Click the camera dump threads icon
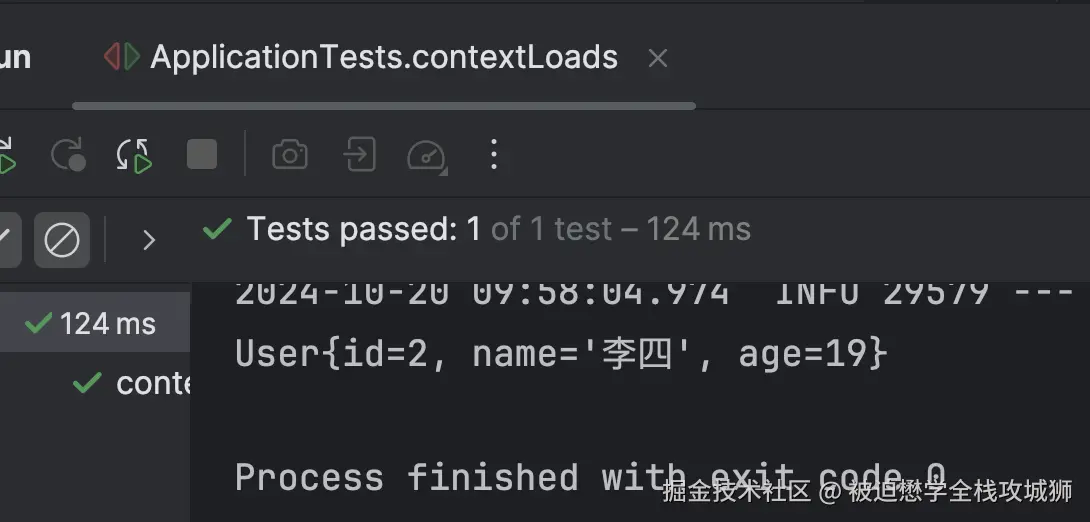 290,155
